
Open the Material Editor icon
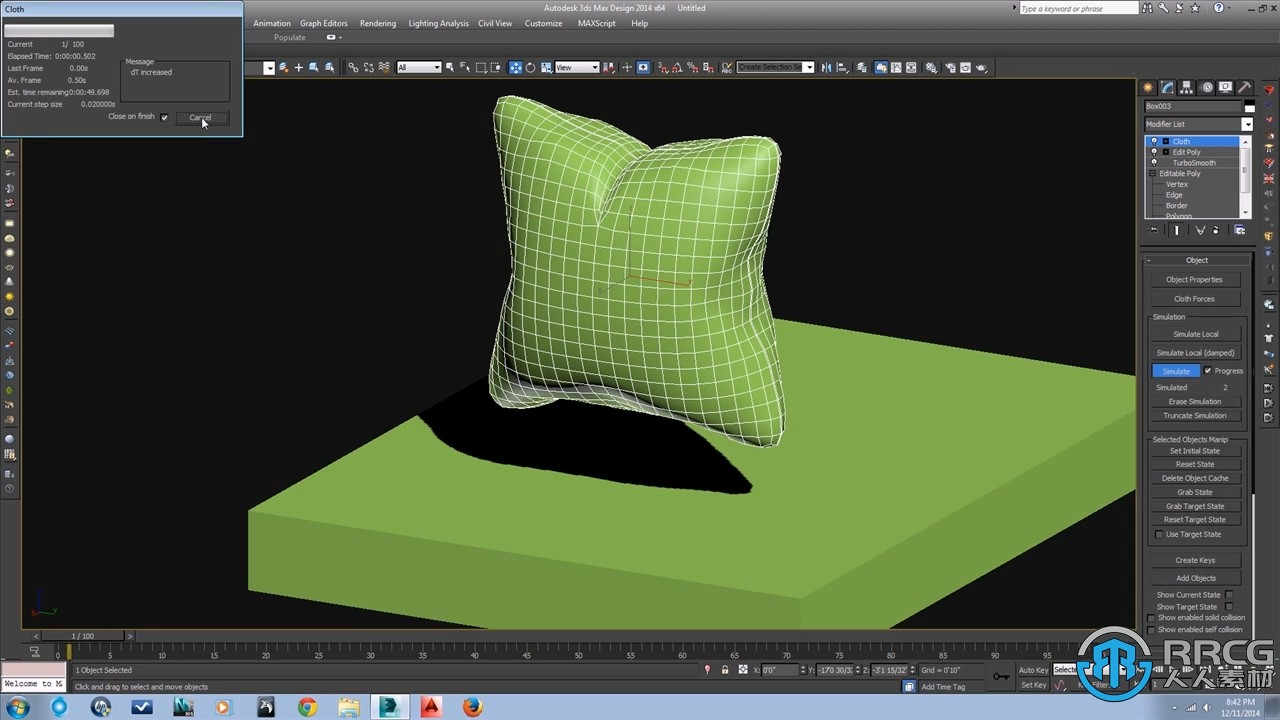coord(931,67)
